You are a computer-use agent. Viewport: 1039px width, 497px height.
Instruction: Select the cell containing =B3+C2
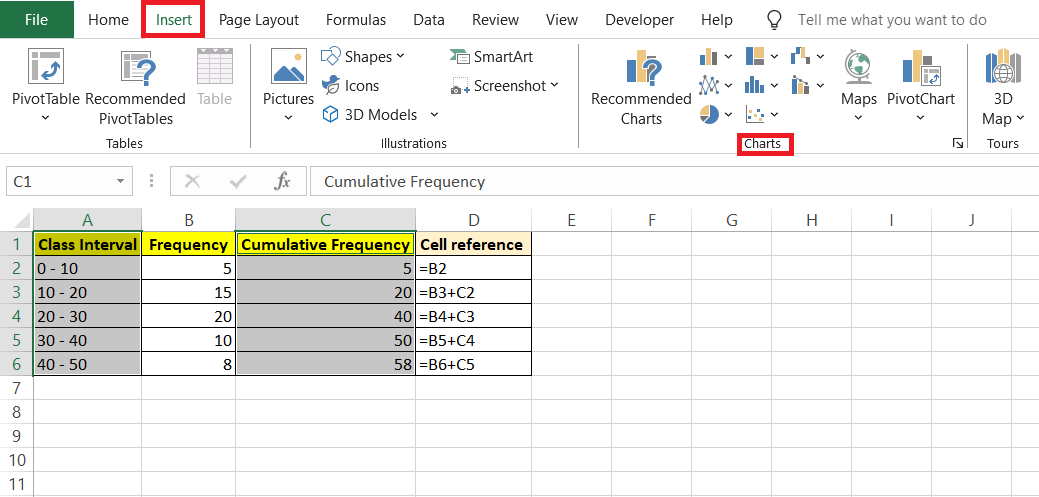[474, 292]
